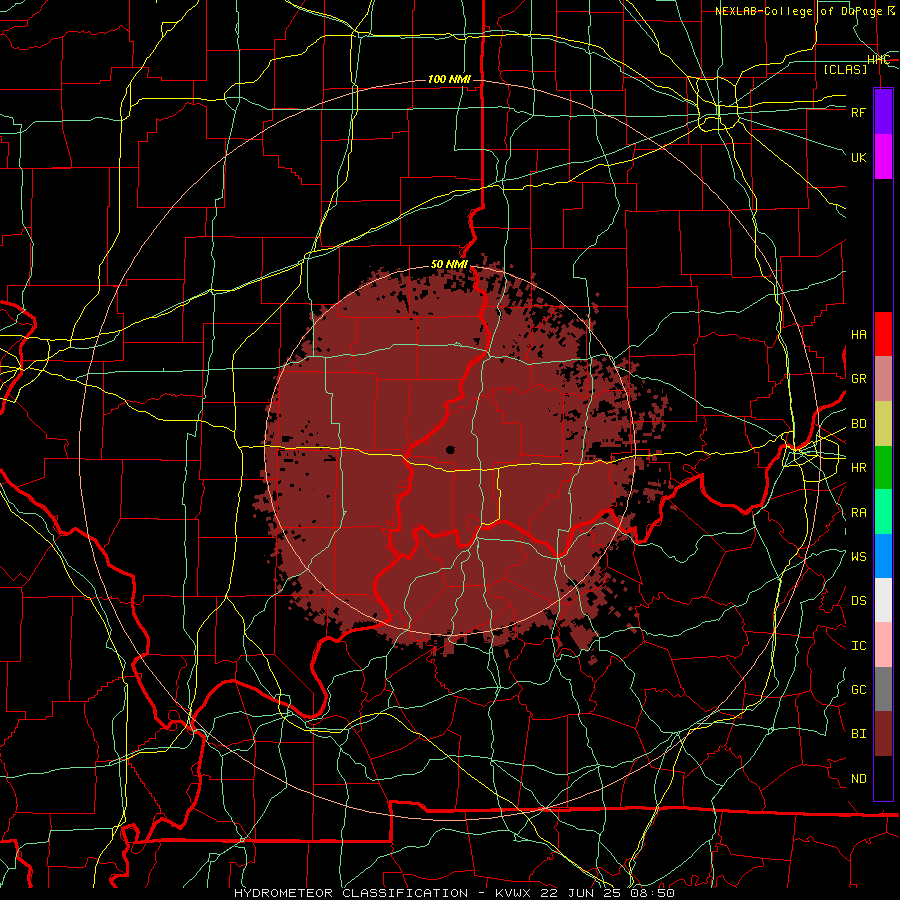Click the RF purple legend swatch
The image size is (900, 900).
[883, 112]
